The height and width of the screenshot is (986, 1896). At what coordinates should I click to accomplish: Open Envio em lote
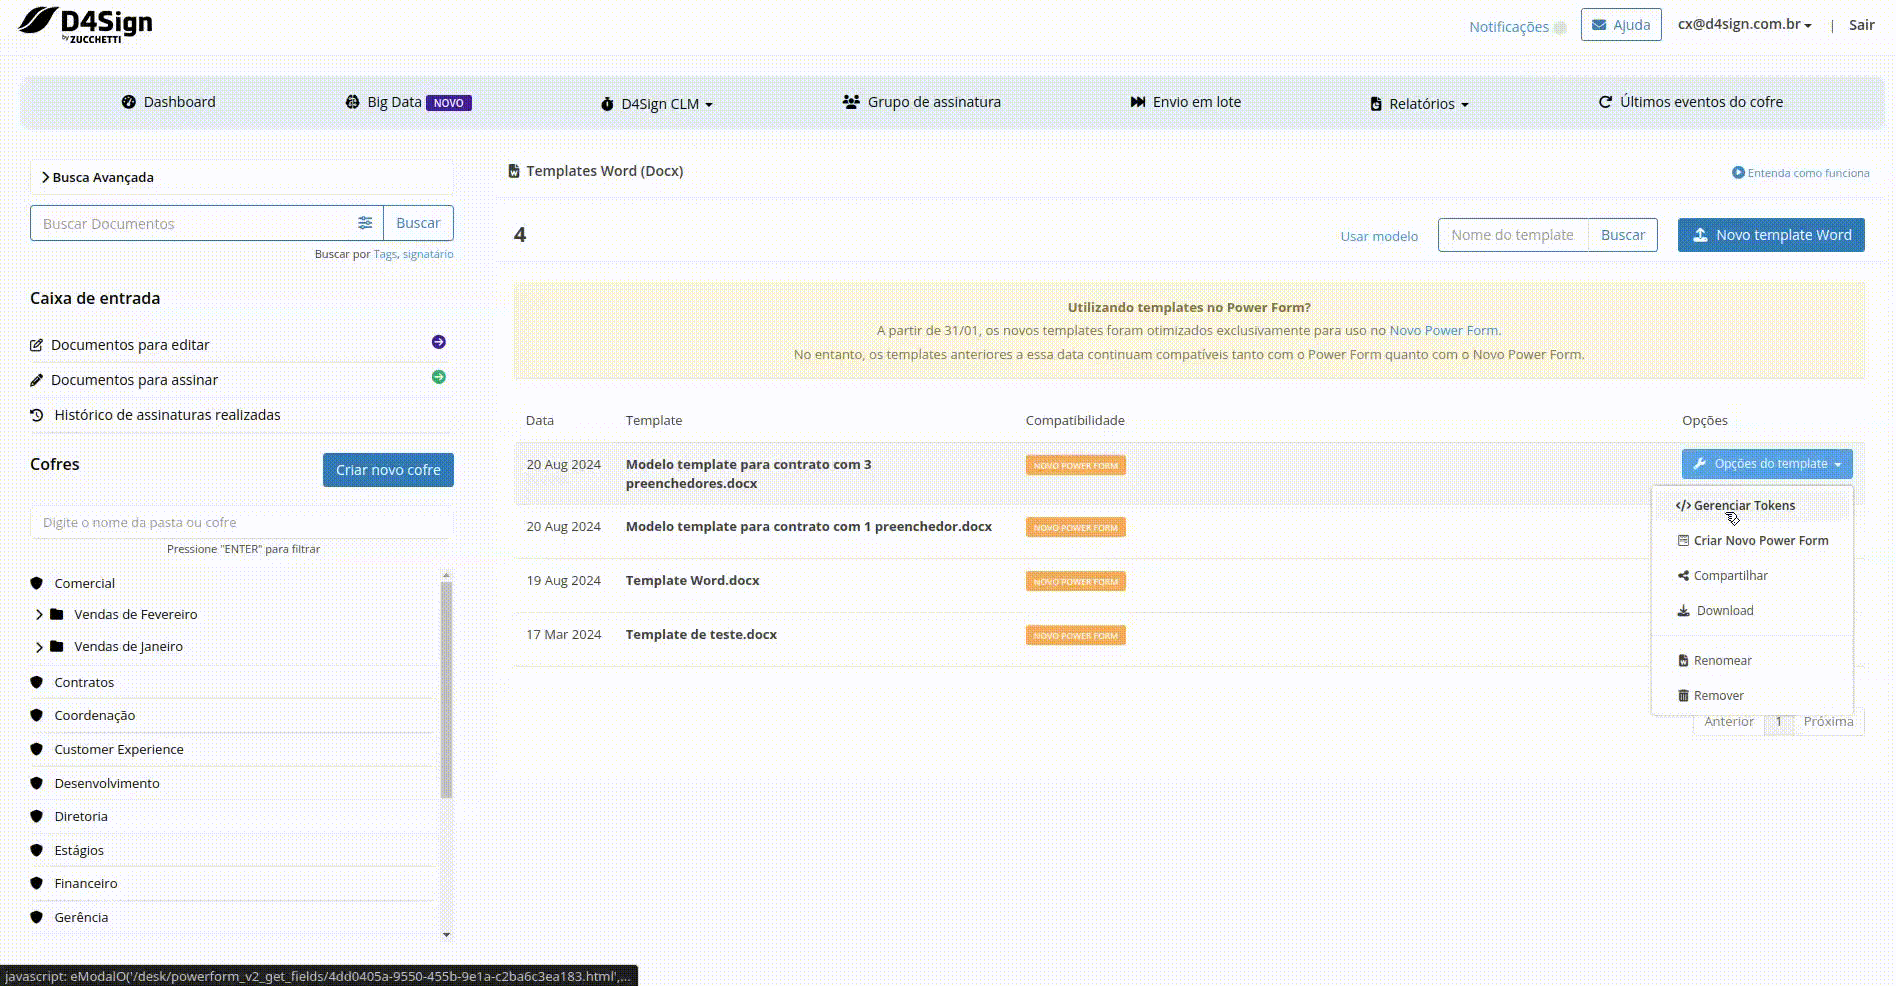pyautogui.click(x=1185, y=102)
